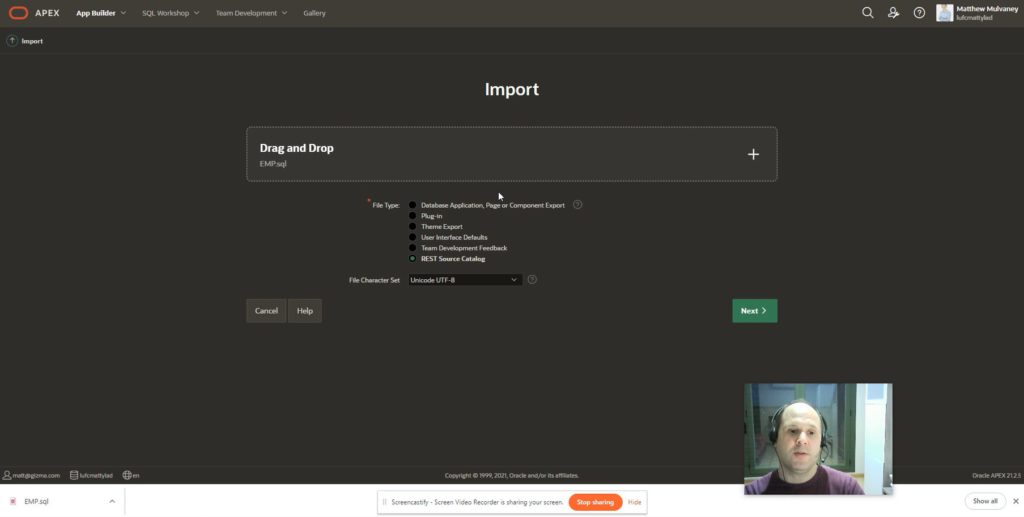
Task: Click Stop sharing in Screencastify bar
Action: [595, 502]
